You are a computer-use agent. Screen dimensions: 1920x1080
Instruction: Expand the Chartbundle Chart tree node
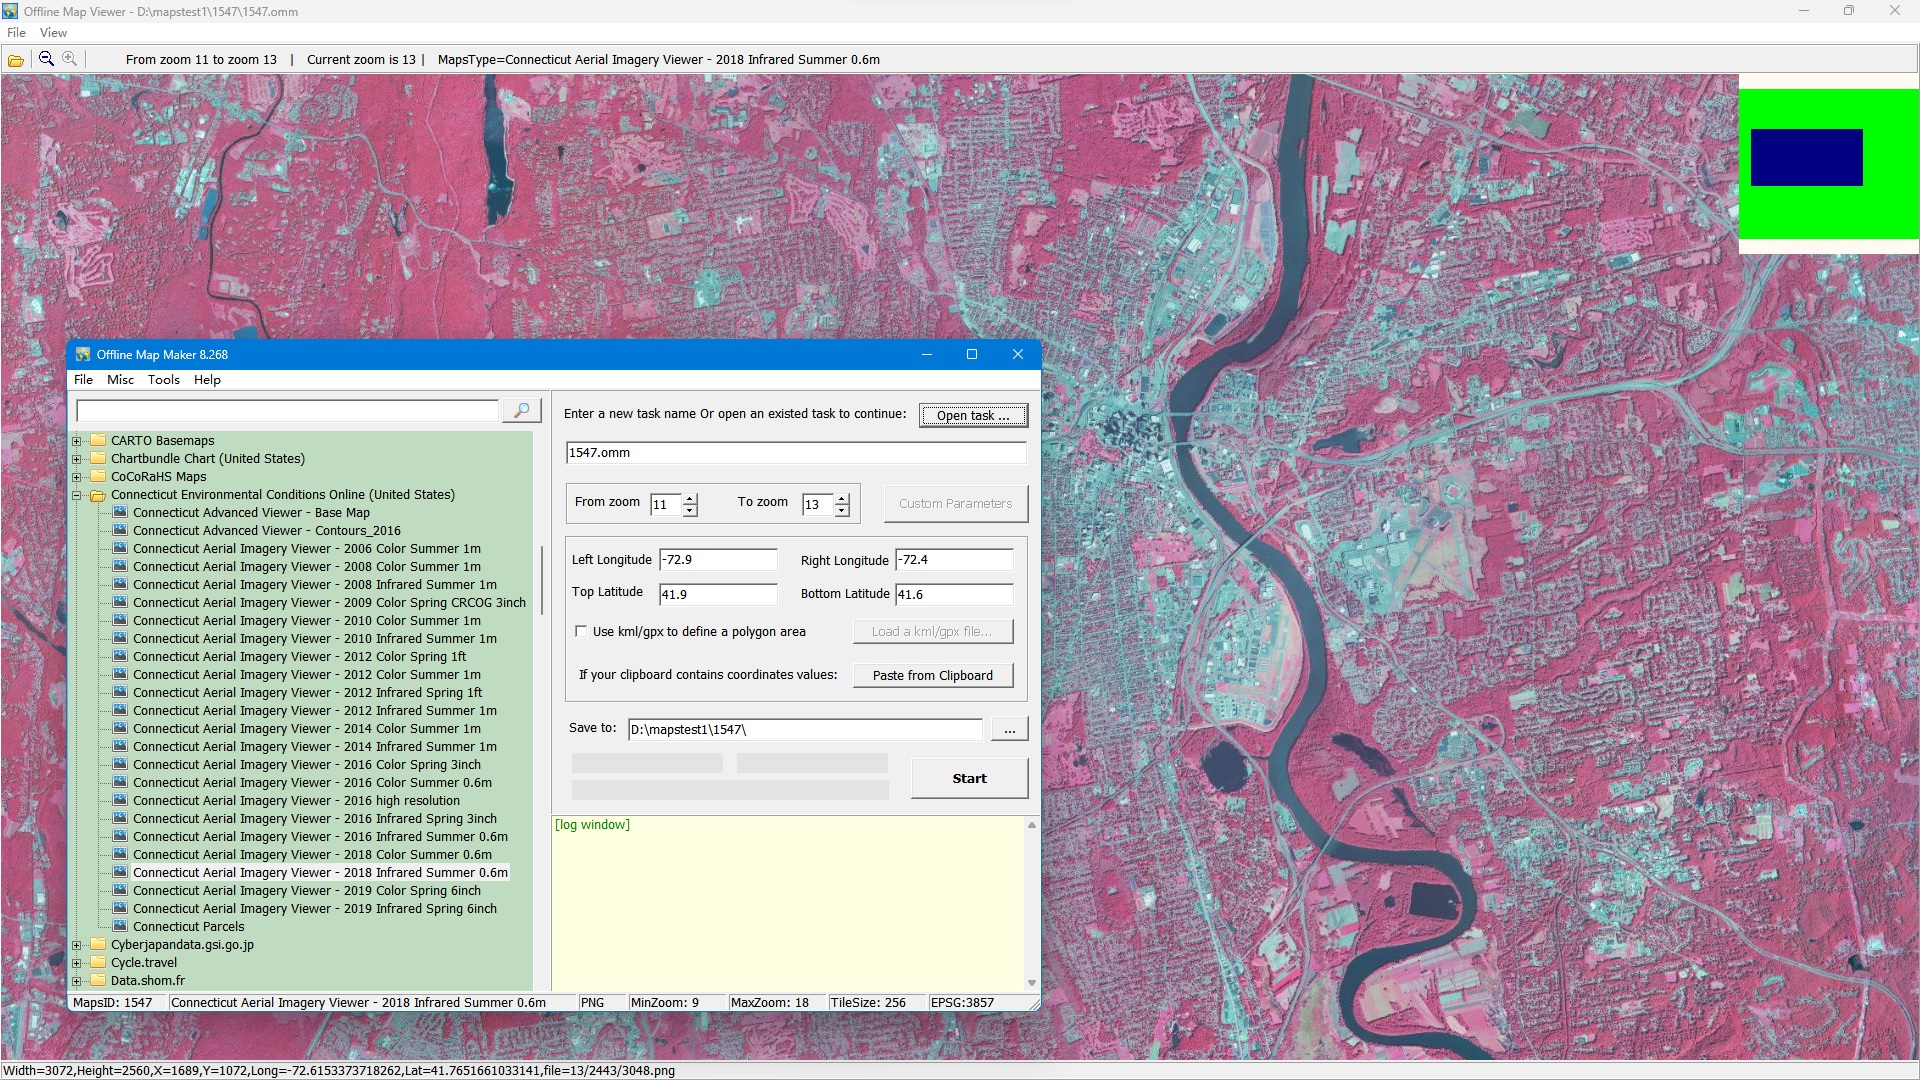click(x=77, y=458)
